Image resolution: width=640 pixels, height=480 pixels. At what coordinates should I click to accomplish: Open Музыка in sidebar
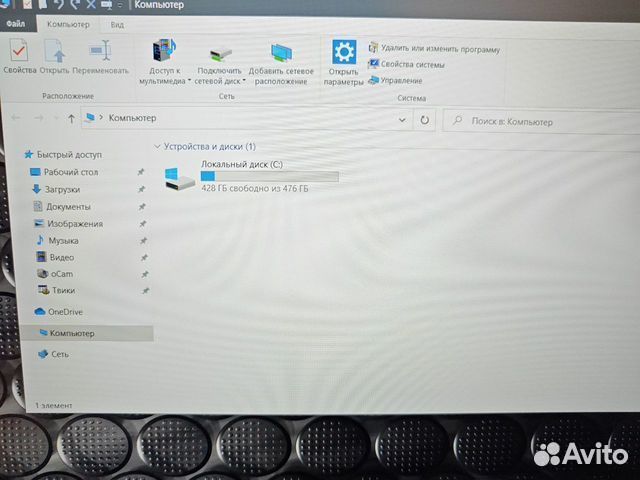point(57,240)
